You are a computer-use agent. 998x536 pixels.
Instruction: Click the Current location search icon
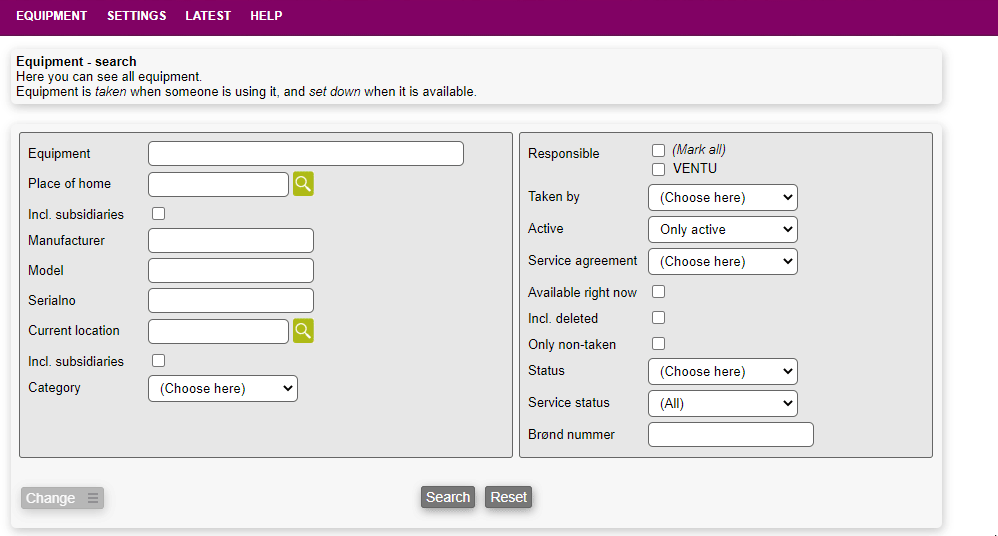click(x=303, y=331)
